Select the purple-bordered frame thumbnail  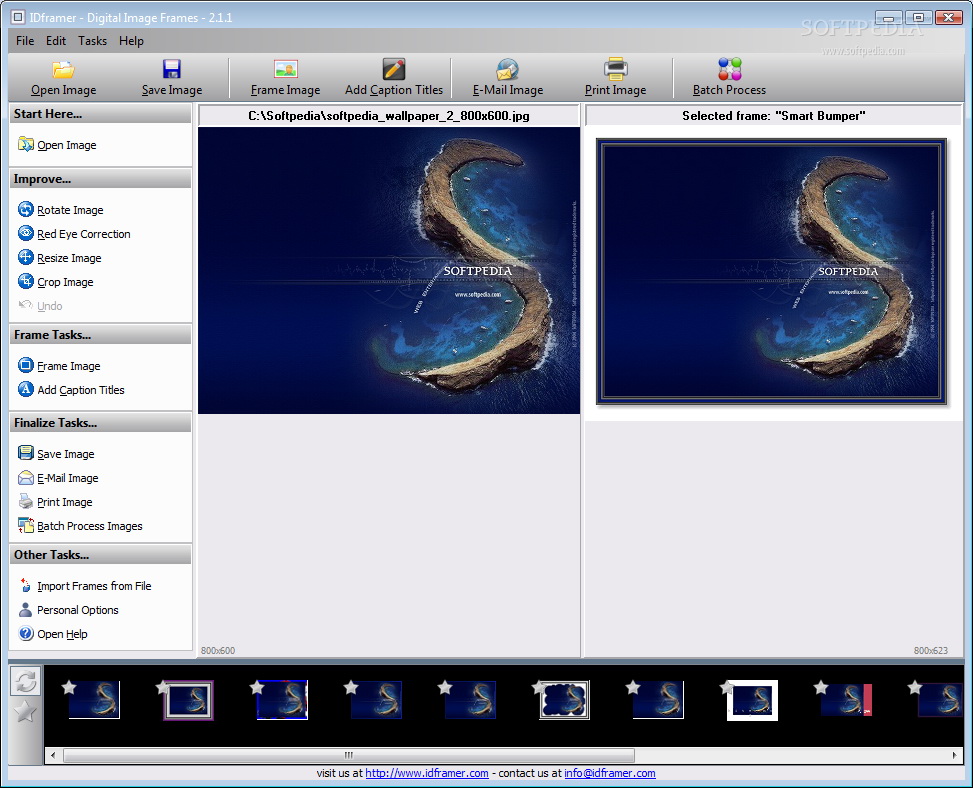pos(188,701)
